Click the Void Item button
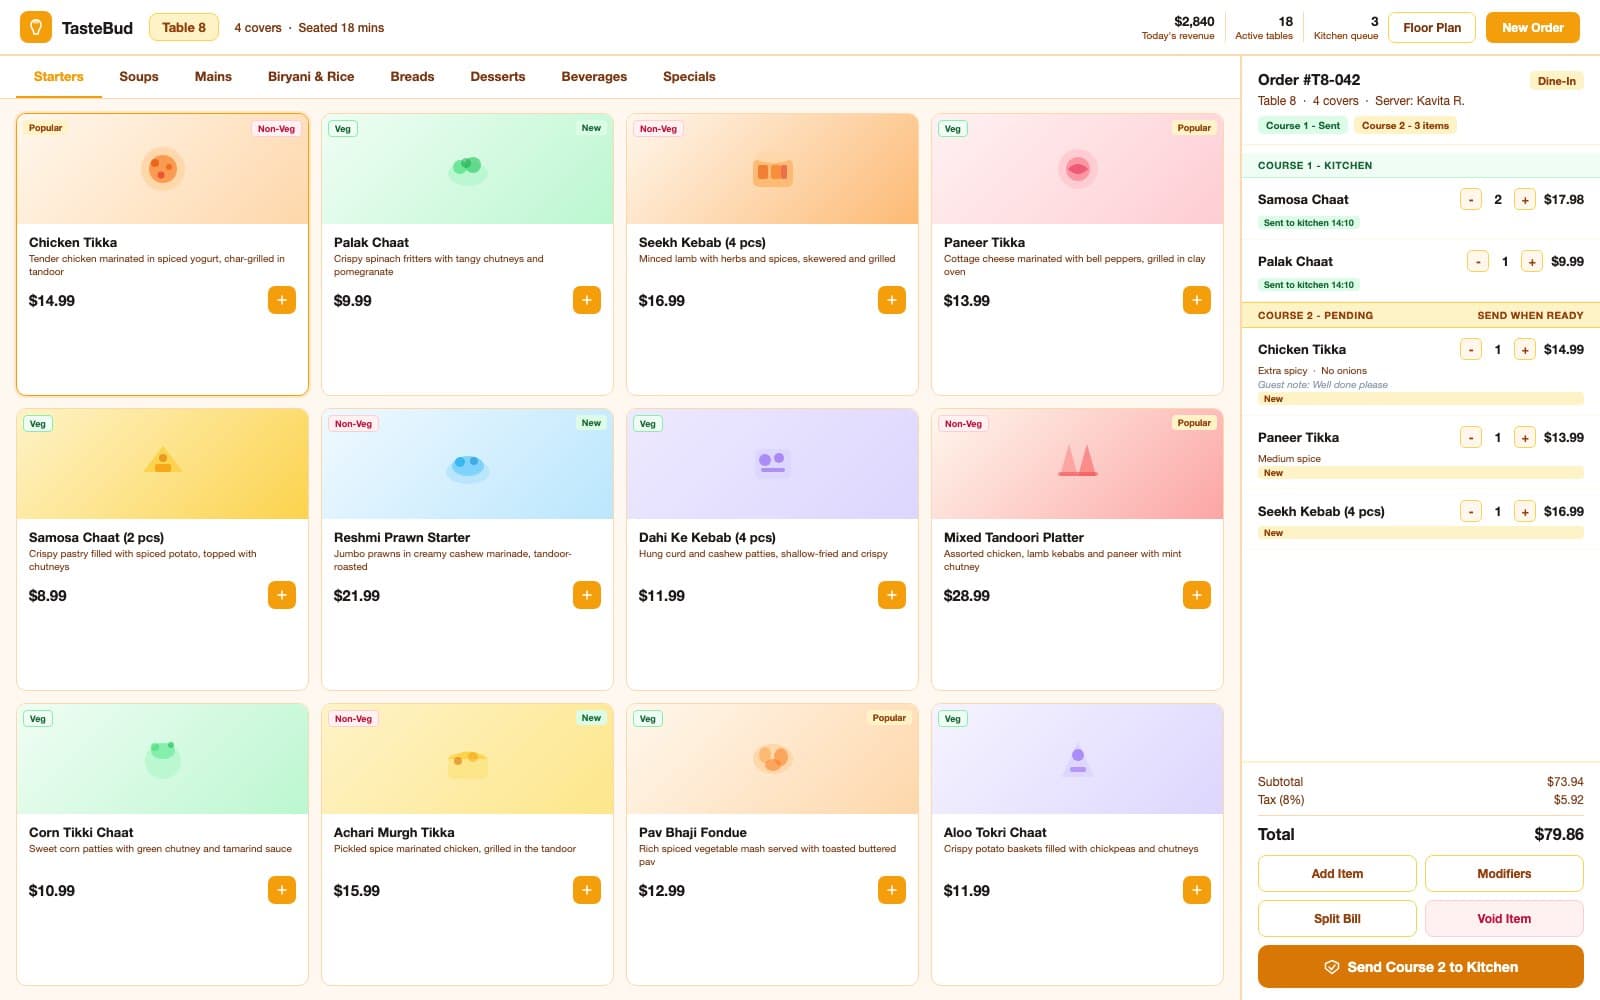1600x1000 pixels. (1504, 918)
